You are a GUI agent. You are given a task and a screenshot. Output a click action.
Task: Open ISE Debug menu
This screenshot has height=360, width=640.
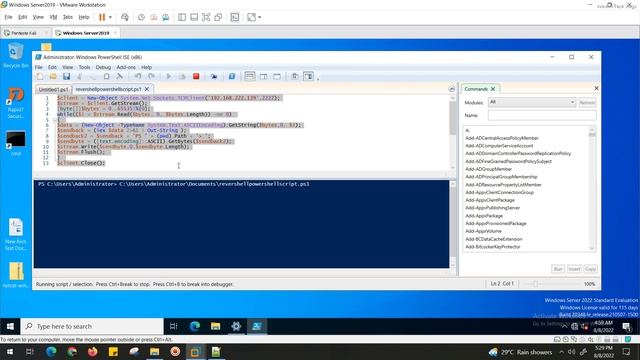pyautogui.click(x=103, y=67)
